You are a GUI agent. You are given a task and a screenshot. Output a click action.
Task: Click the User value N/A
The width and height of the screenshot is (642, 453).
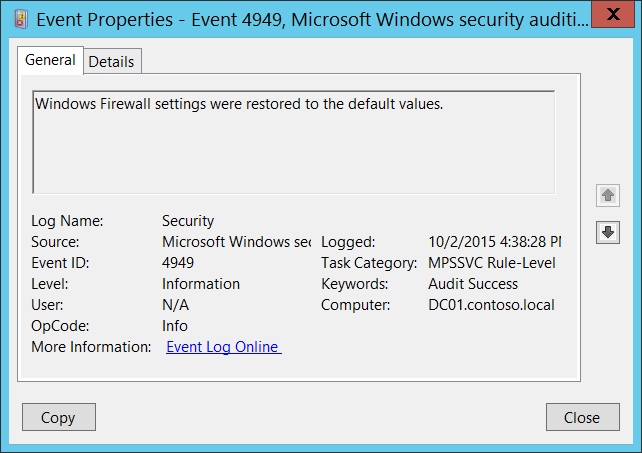click(x=175, y=304)
